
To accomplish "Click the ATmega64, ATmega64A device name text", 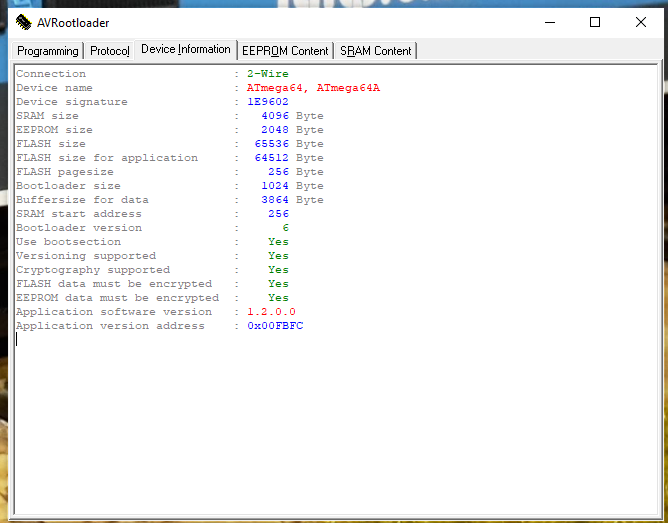I will 313,88.
